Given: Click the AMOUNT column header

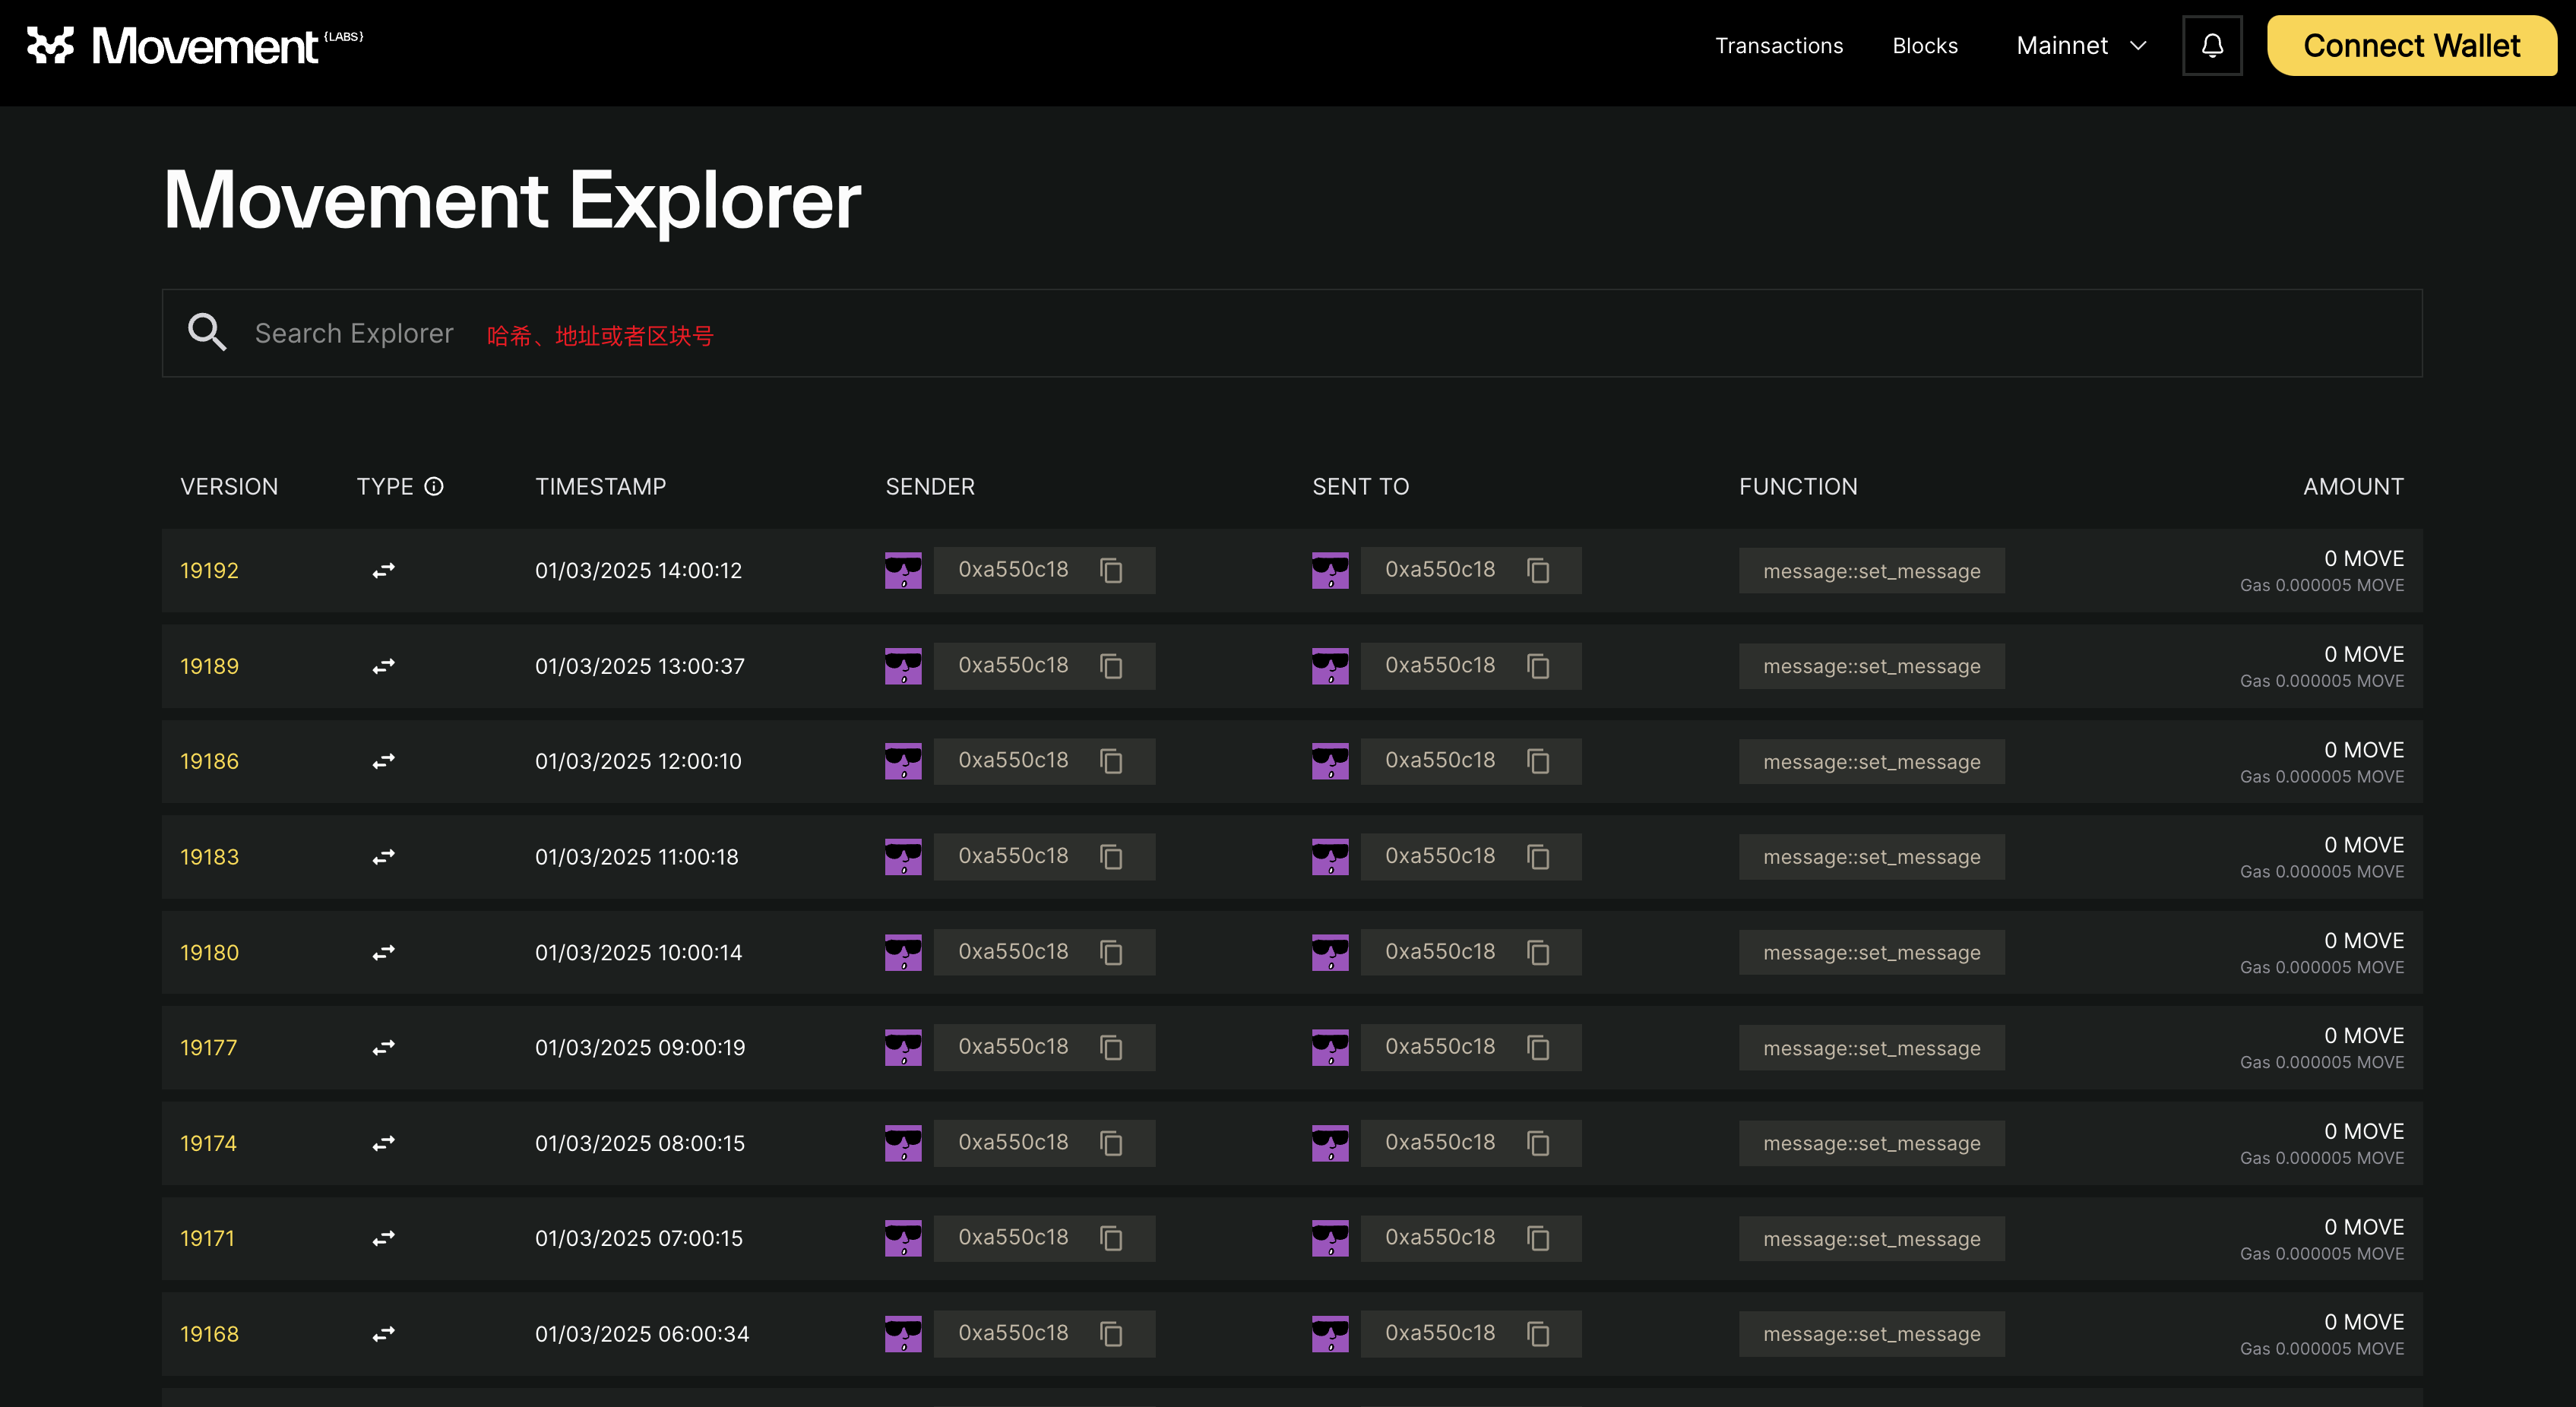Looking at the screenshot, I should click(2353, 487).
